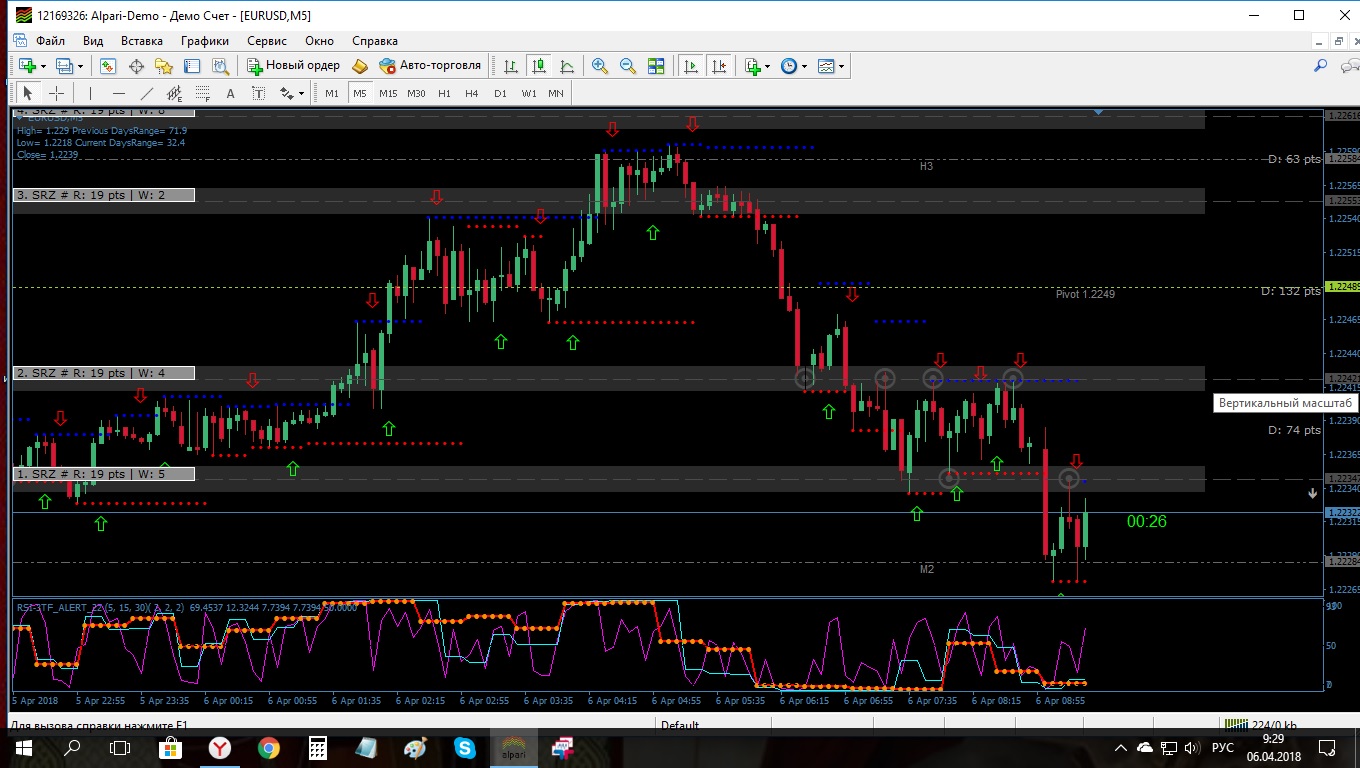Open the Файл menu
The image size is (1360, 768).
click(x=50, y=41)
